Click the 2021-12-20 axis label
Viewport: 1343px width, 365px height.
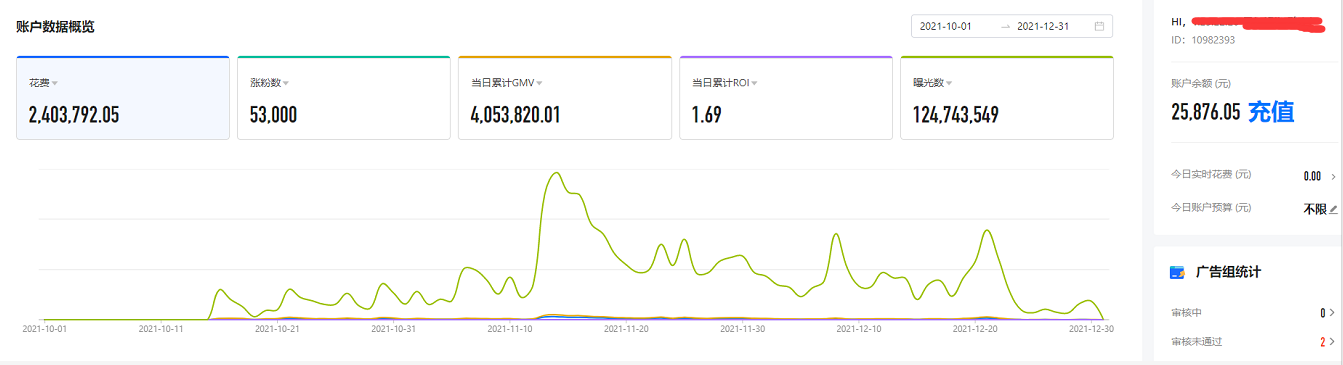tap(976, 328)
